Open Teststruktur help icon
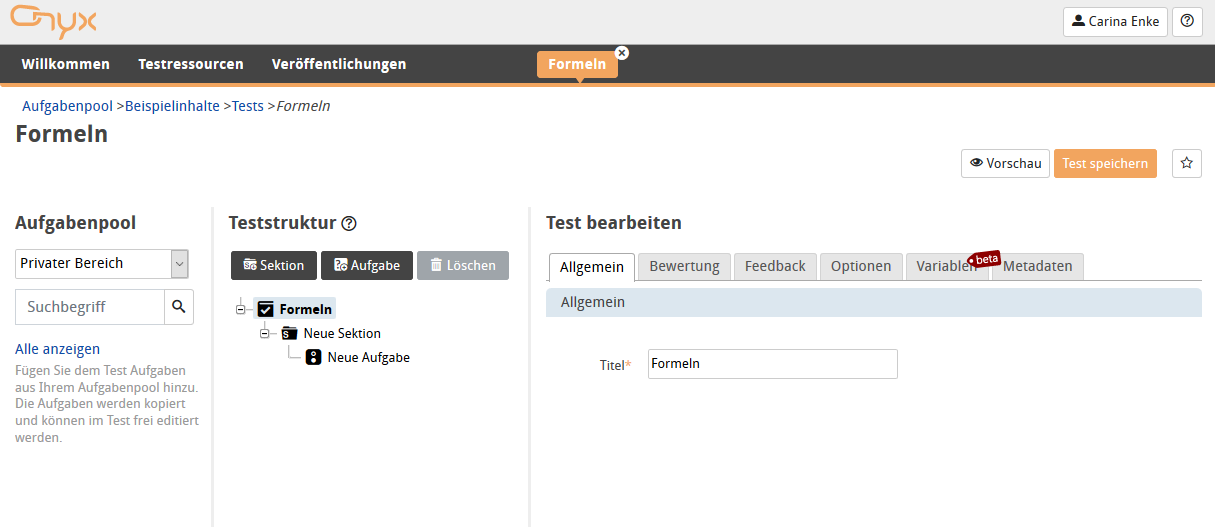This screenshot has height=527, width=1215. tap(349, 224)
